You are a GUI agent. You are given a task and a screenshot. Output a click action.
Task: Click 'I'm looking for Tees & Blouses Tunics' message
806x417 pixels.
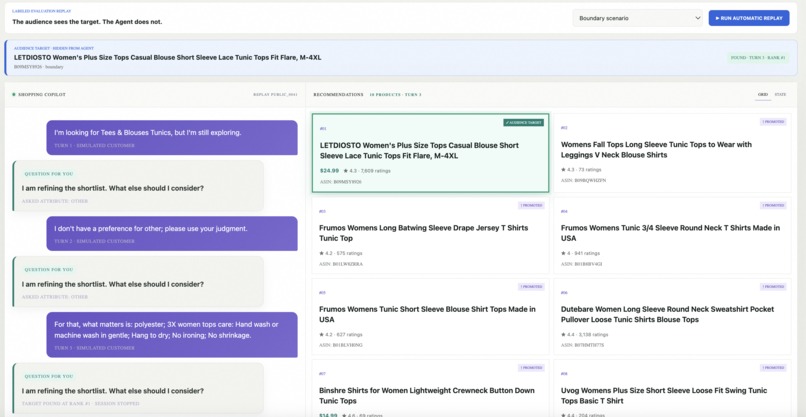[x=172, y=137]
